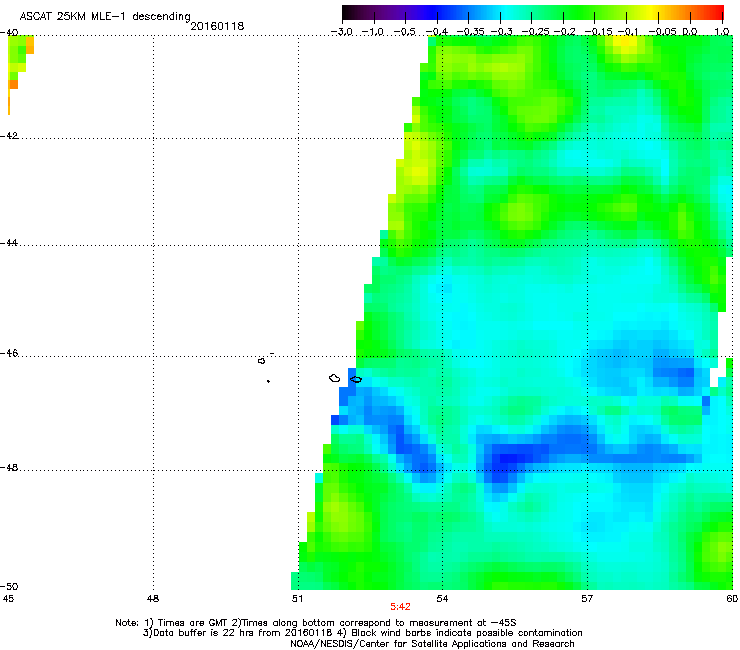Click the latitude label '-46'
Screen dimensions: 740x650
9,354
